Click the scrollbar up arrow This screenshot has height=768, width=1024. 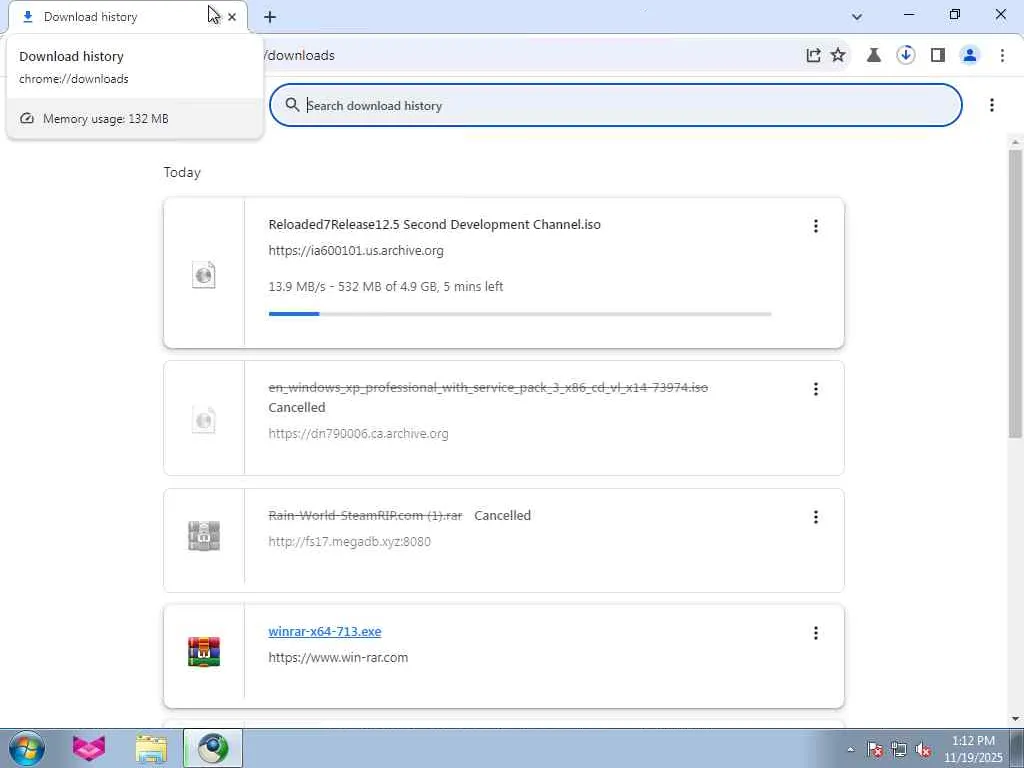point(1015,142)
